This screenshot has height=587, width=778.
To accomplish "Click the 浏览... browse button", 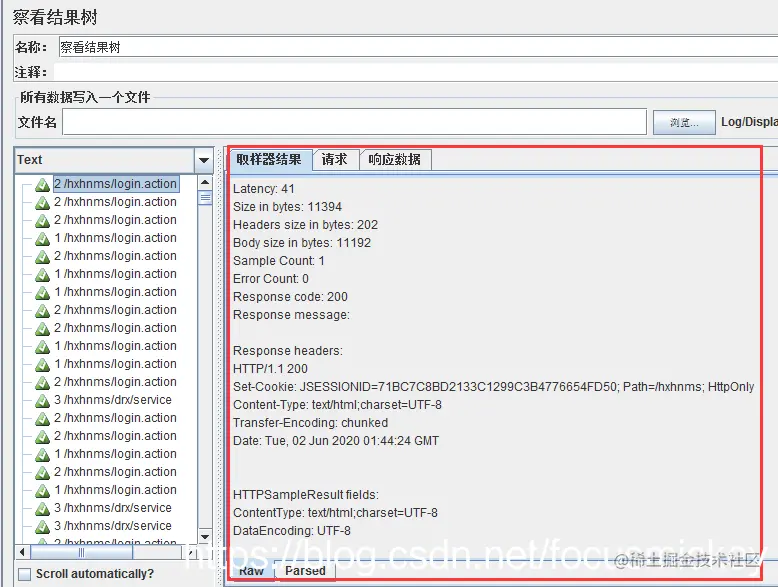I will pyautogui.click(x=684, y=122).
